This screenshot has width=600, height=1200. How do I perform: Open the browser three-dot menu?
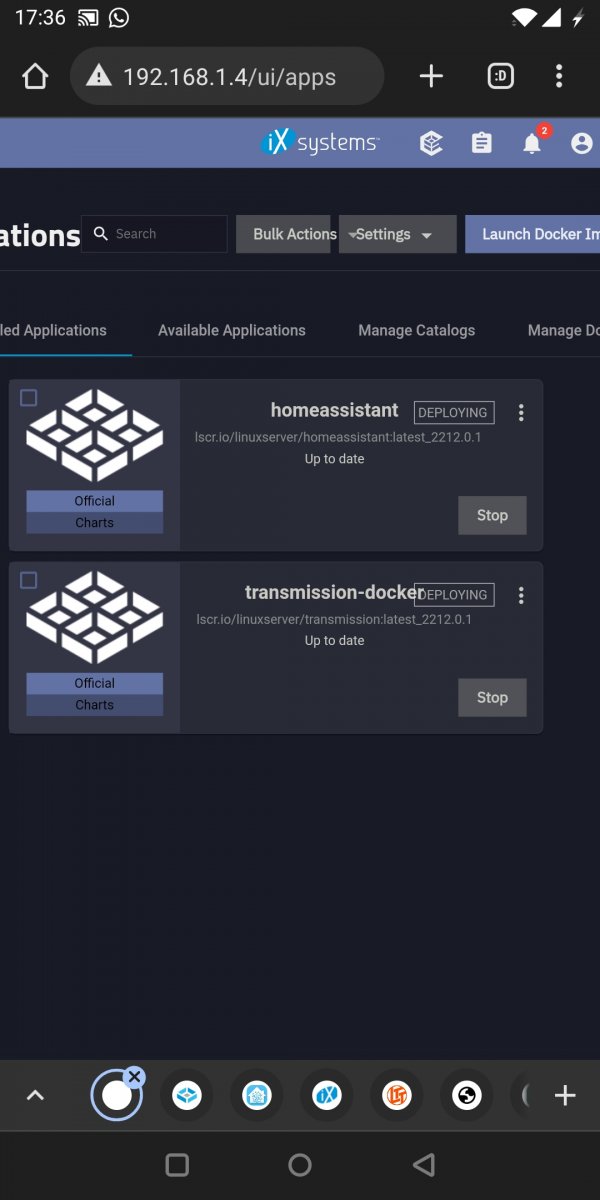tap(559, 77)
